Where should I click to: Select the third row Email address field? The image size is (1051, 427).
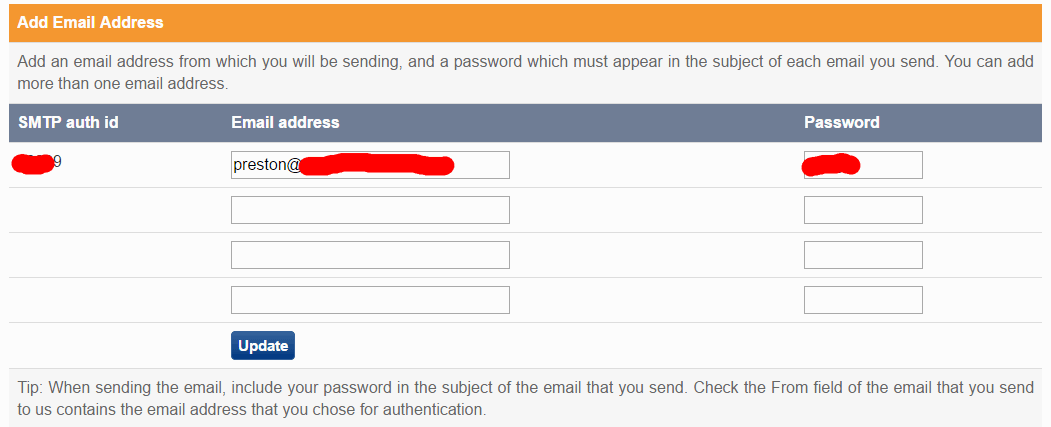click(x=370, y=255)
